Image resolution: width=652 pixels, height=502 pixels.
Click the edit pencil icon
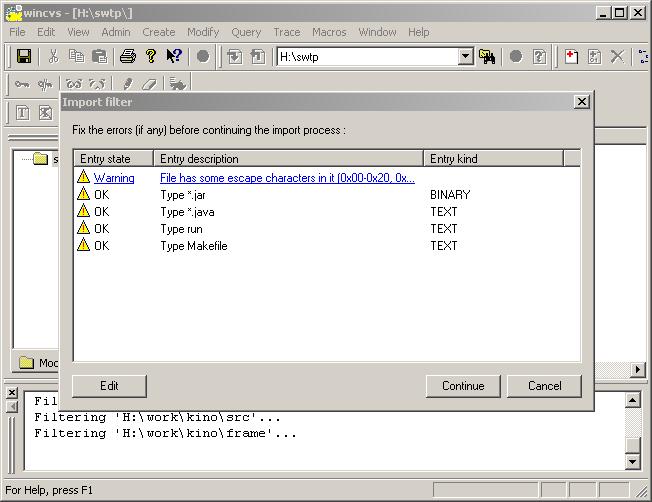[128, 84]
